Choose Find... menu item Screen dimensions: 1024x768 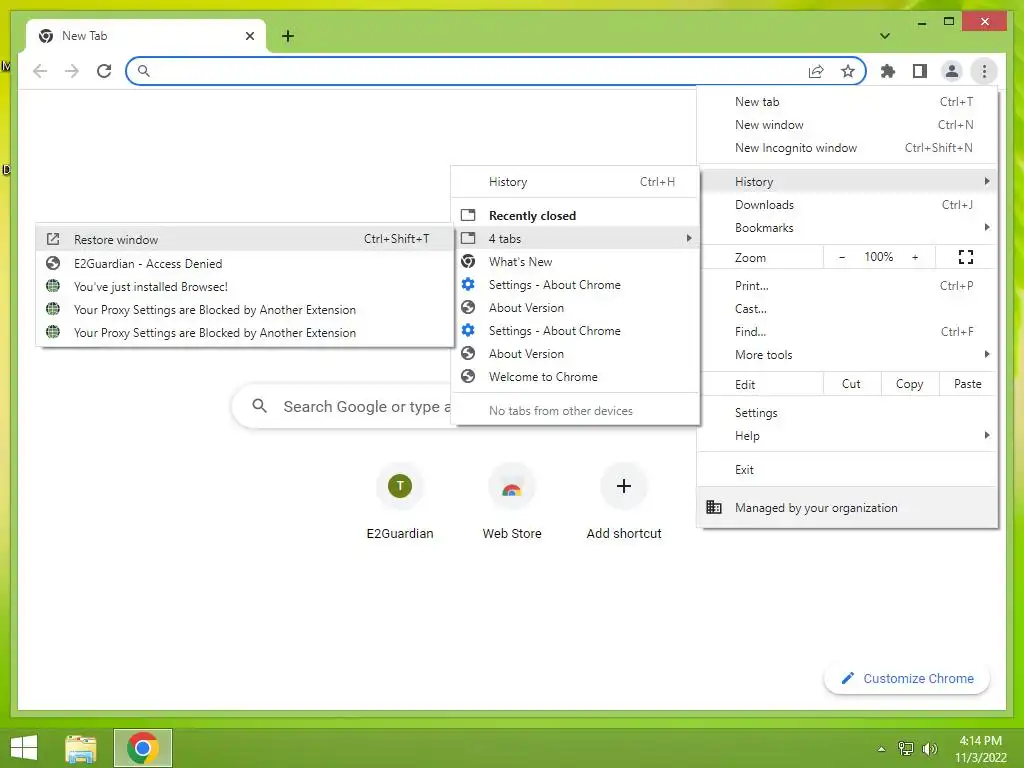pos(847,332)
